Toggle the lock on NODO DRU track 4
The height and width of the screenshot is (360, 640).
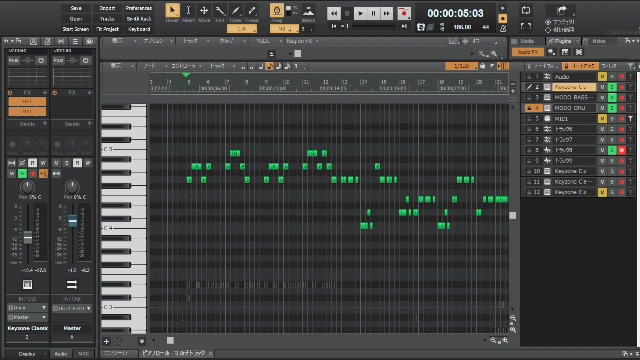529,108
